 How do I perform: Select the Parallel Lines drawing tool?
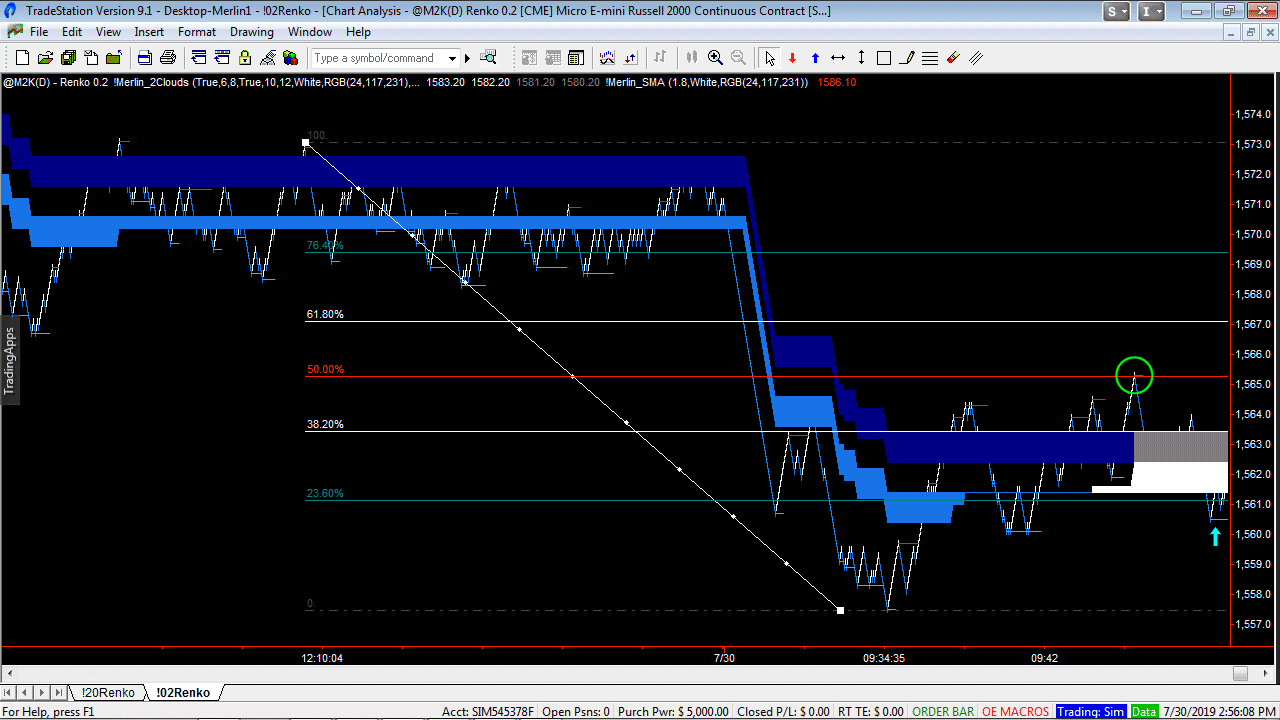(x=975, y=57)
